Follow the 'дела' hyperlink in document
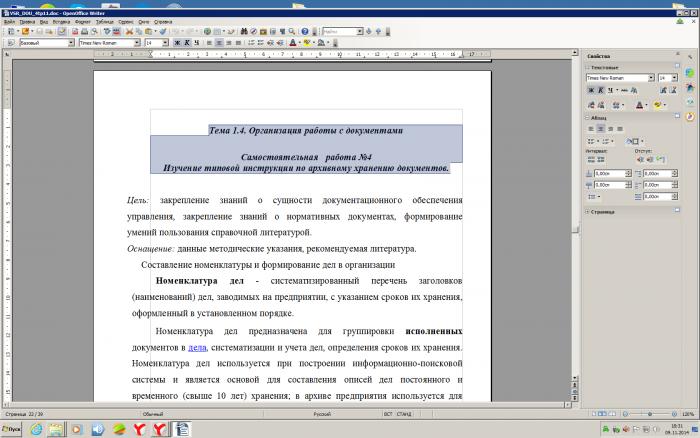700x438 pixels. coord(197,347)
